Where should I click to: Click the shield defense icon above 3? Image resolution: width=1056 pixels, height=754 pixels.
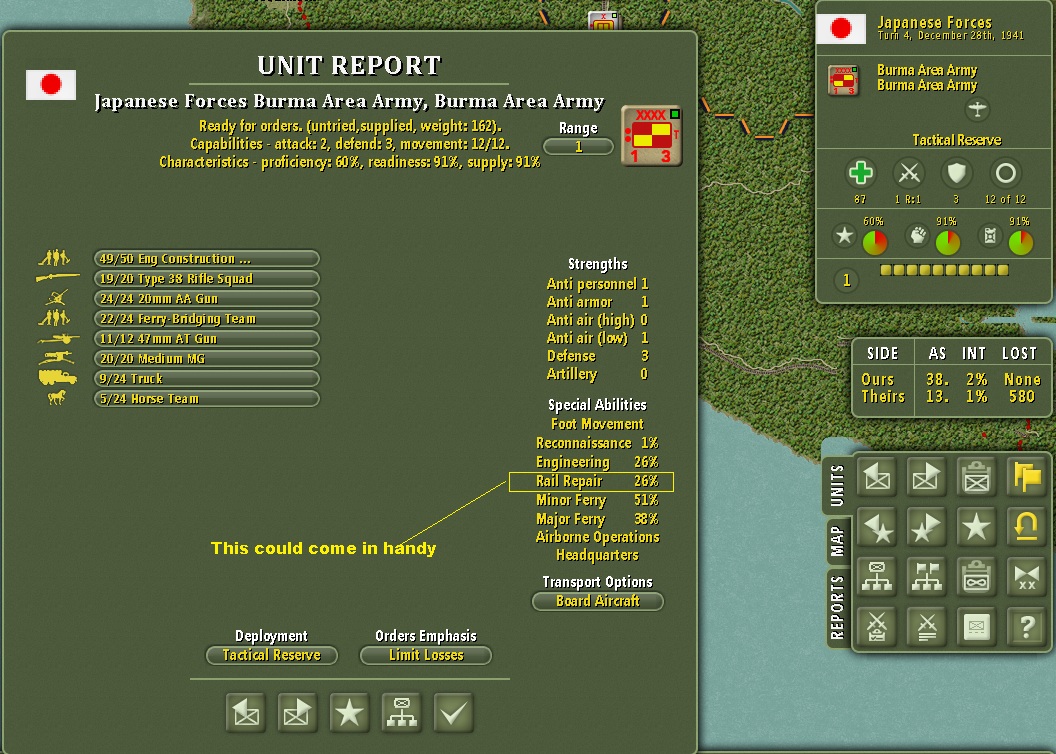point(956,173)
